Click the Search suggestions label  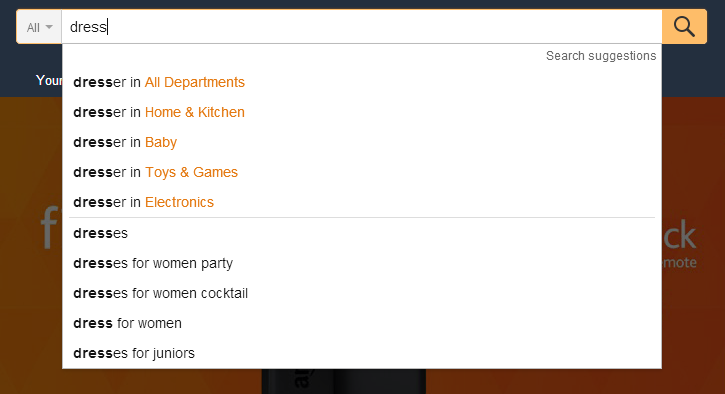coord(601,56)
